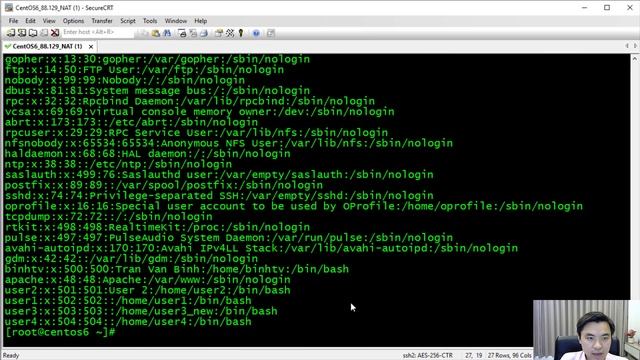This screenshot has width=640, height=360.
Task: Click the saslauth Saslauthd user line
Action: pyautogui.click(x=219, y=175)
